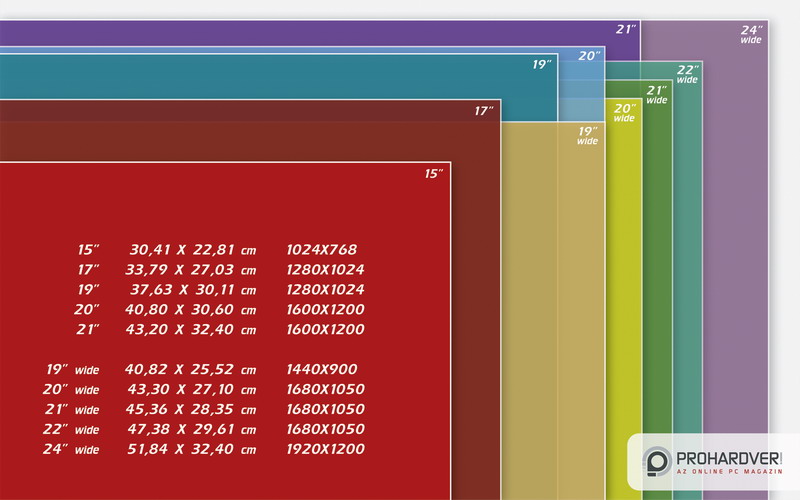Select the 1440X900 resolution entry

pyautogui.click(x=321, y=369)
